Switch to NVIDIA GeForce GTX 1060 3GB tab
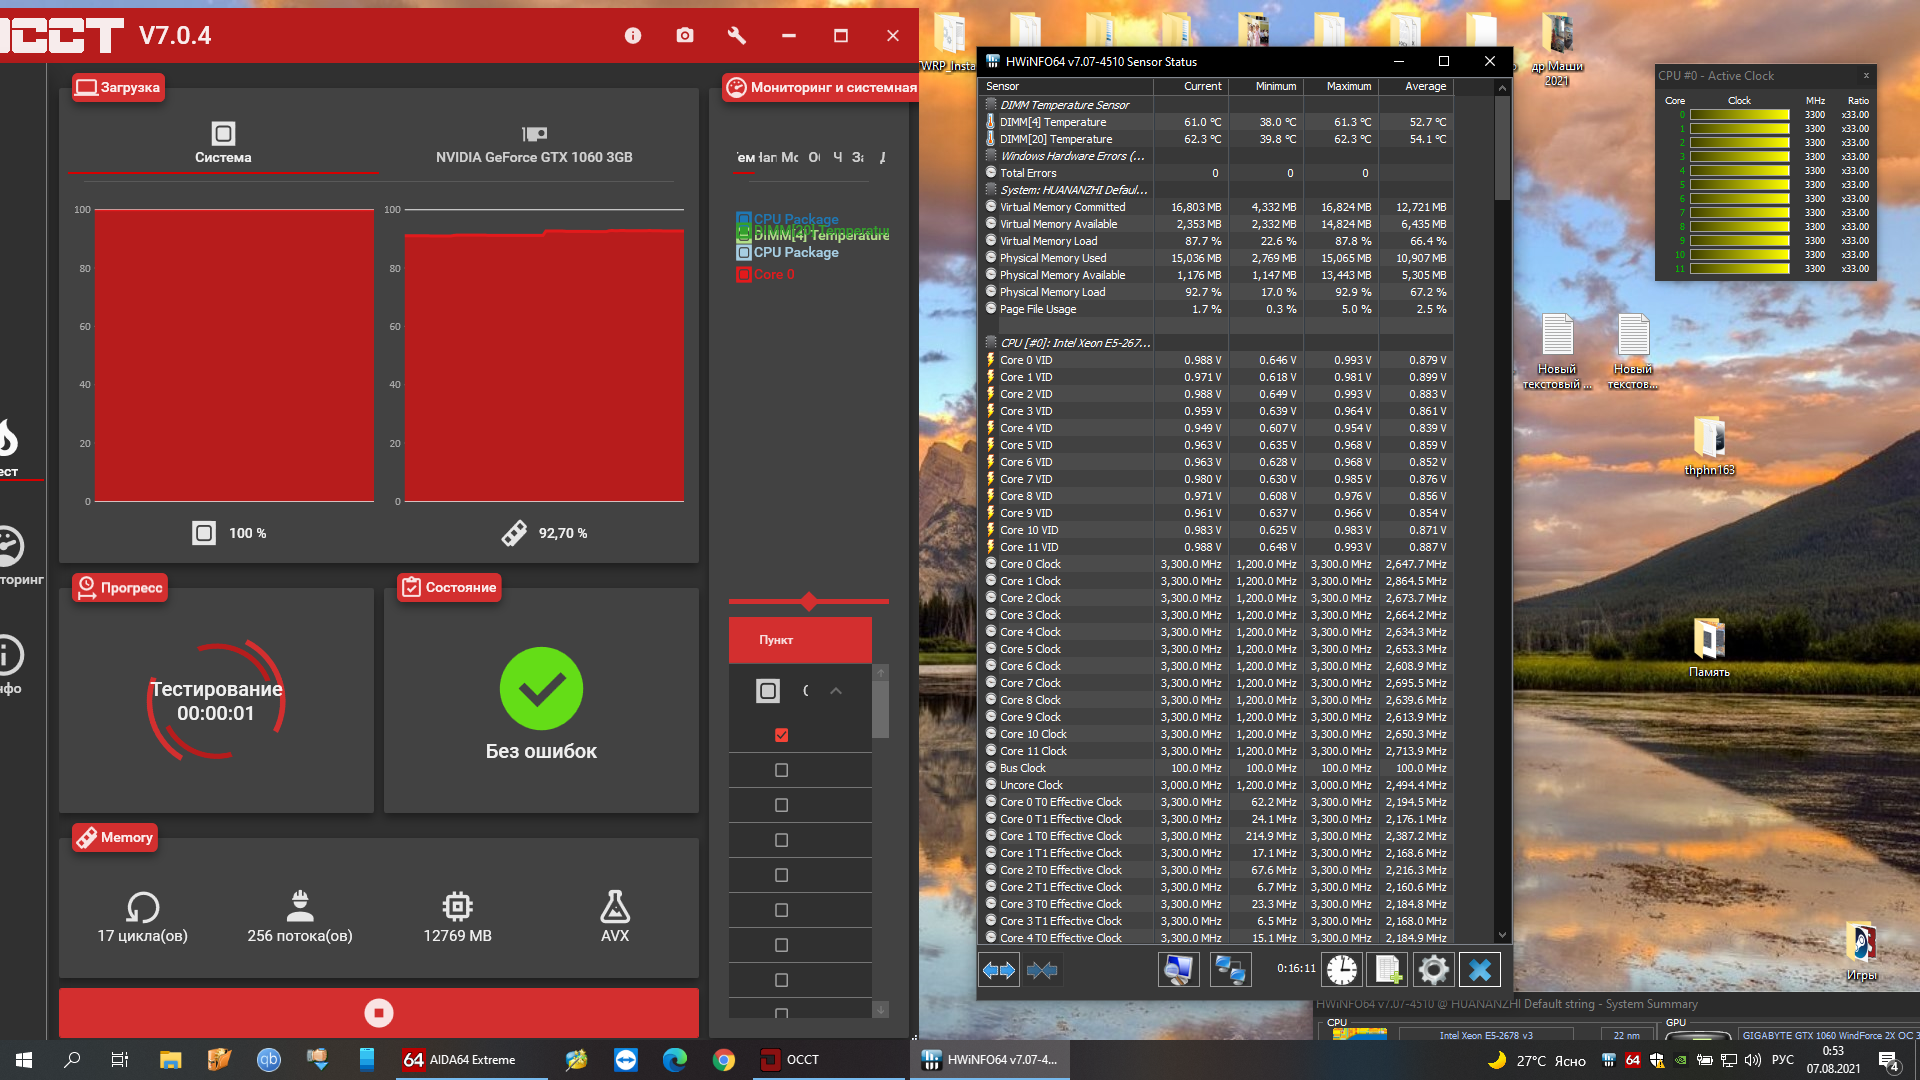Image resolution: width=1920 pixels, height=1080 pixels. click(x=534, y=144)
